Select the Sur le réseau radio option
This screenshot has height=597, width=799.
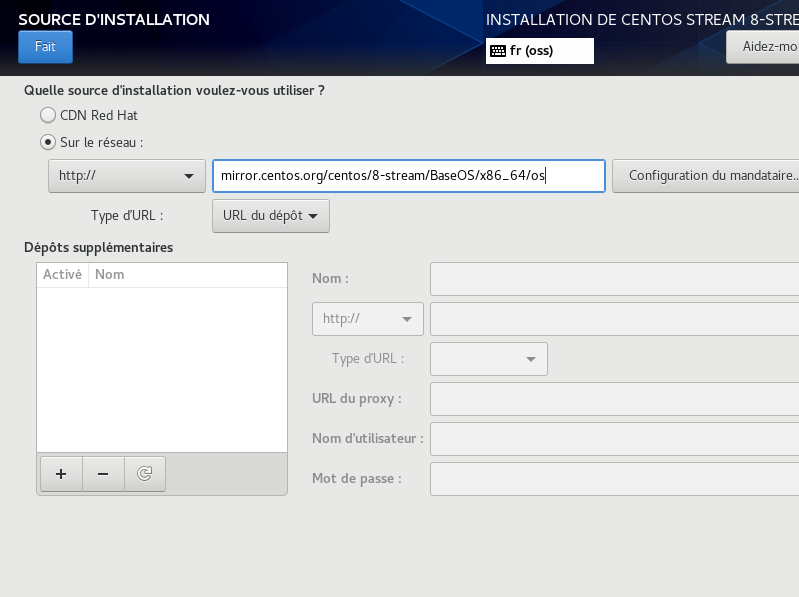point(47,142)
